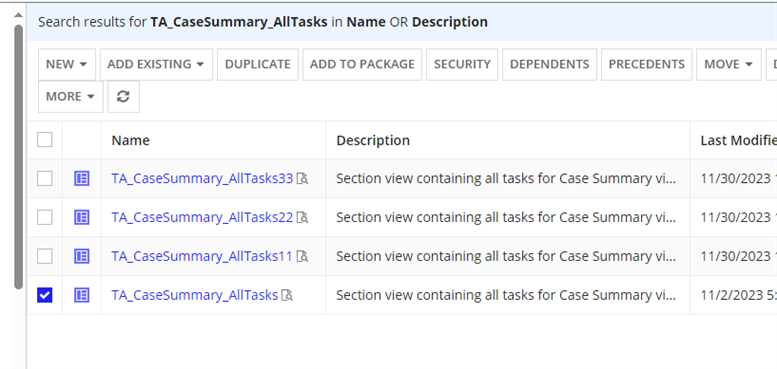Click preview icon after TA_CaseSummary_AllTasks33 name
Screen dimensions: 777x369
[x=302, y=178]
